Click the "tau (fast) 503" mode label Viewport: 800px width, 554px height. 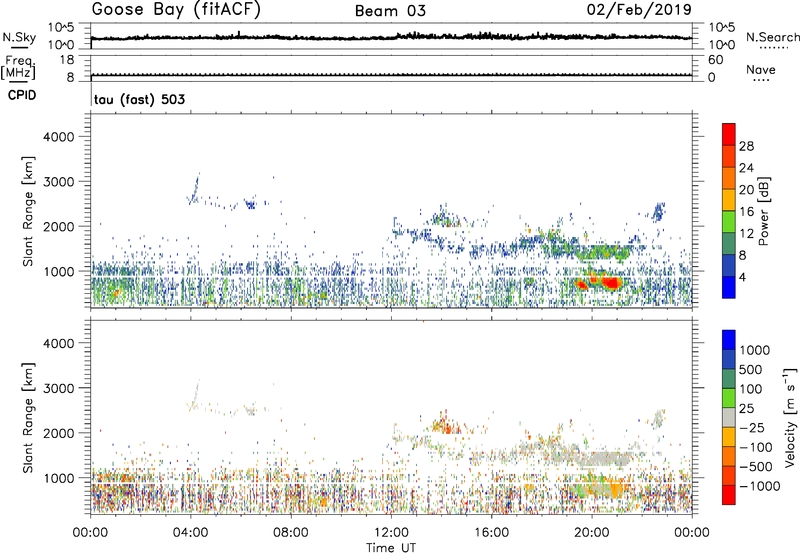click(139, 99)
